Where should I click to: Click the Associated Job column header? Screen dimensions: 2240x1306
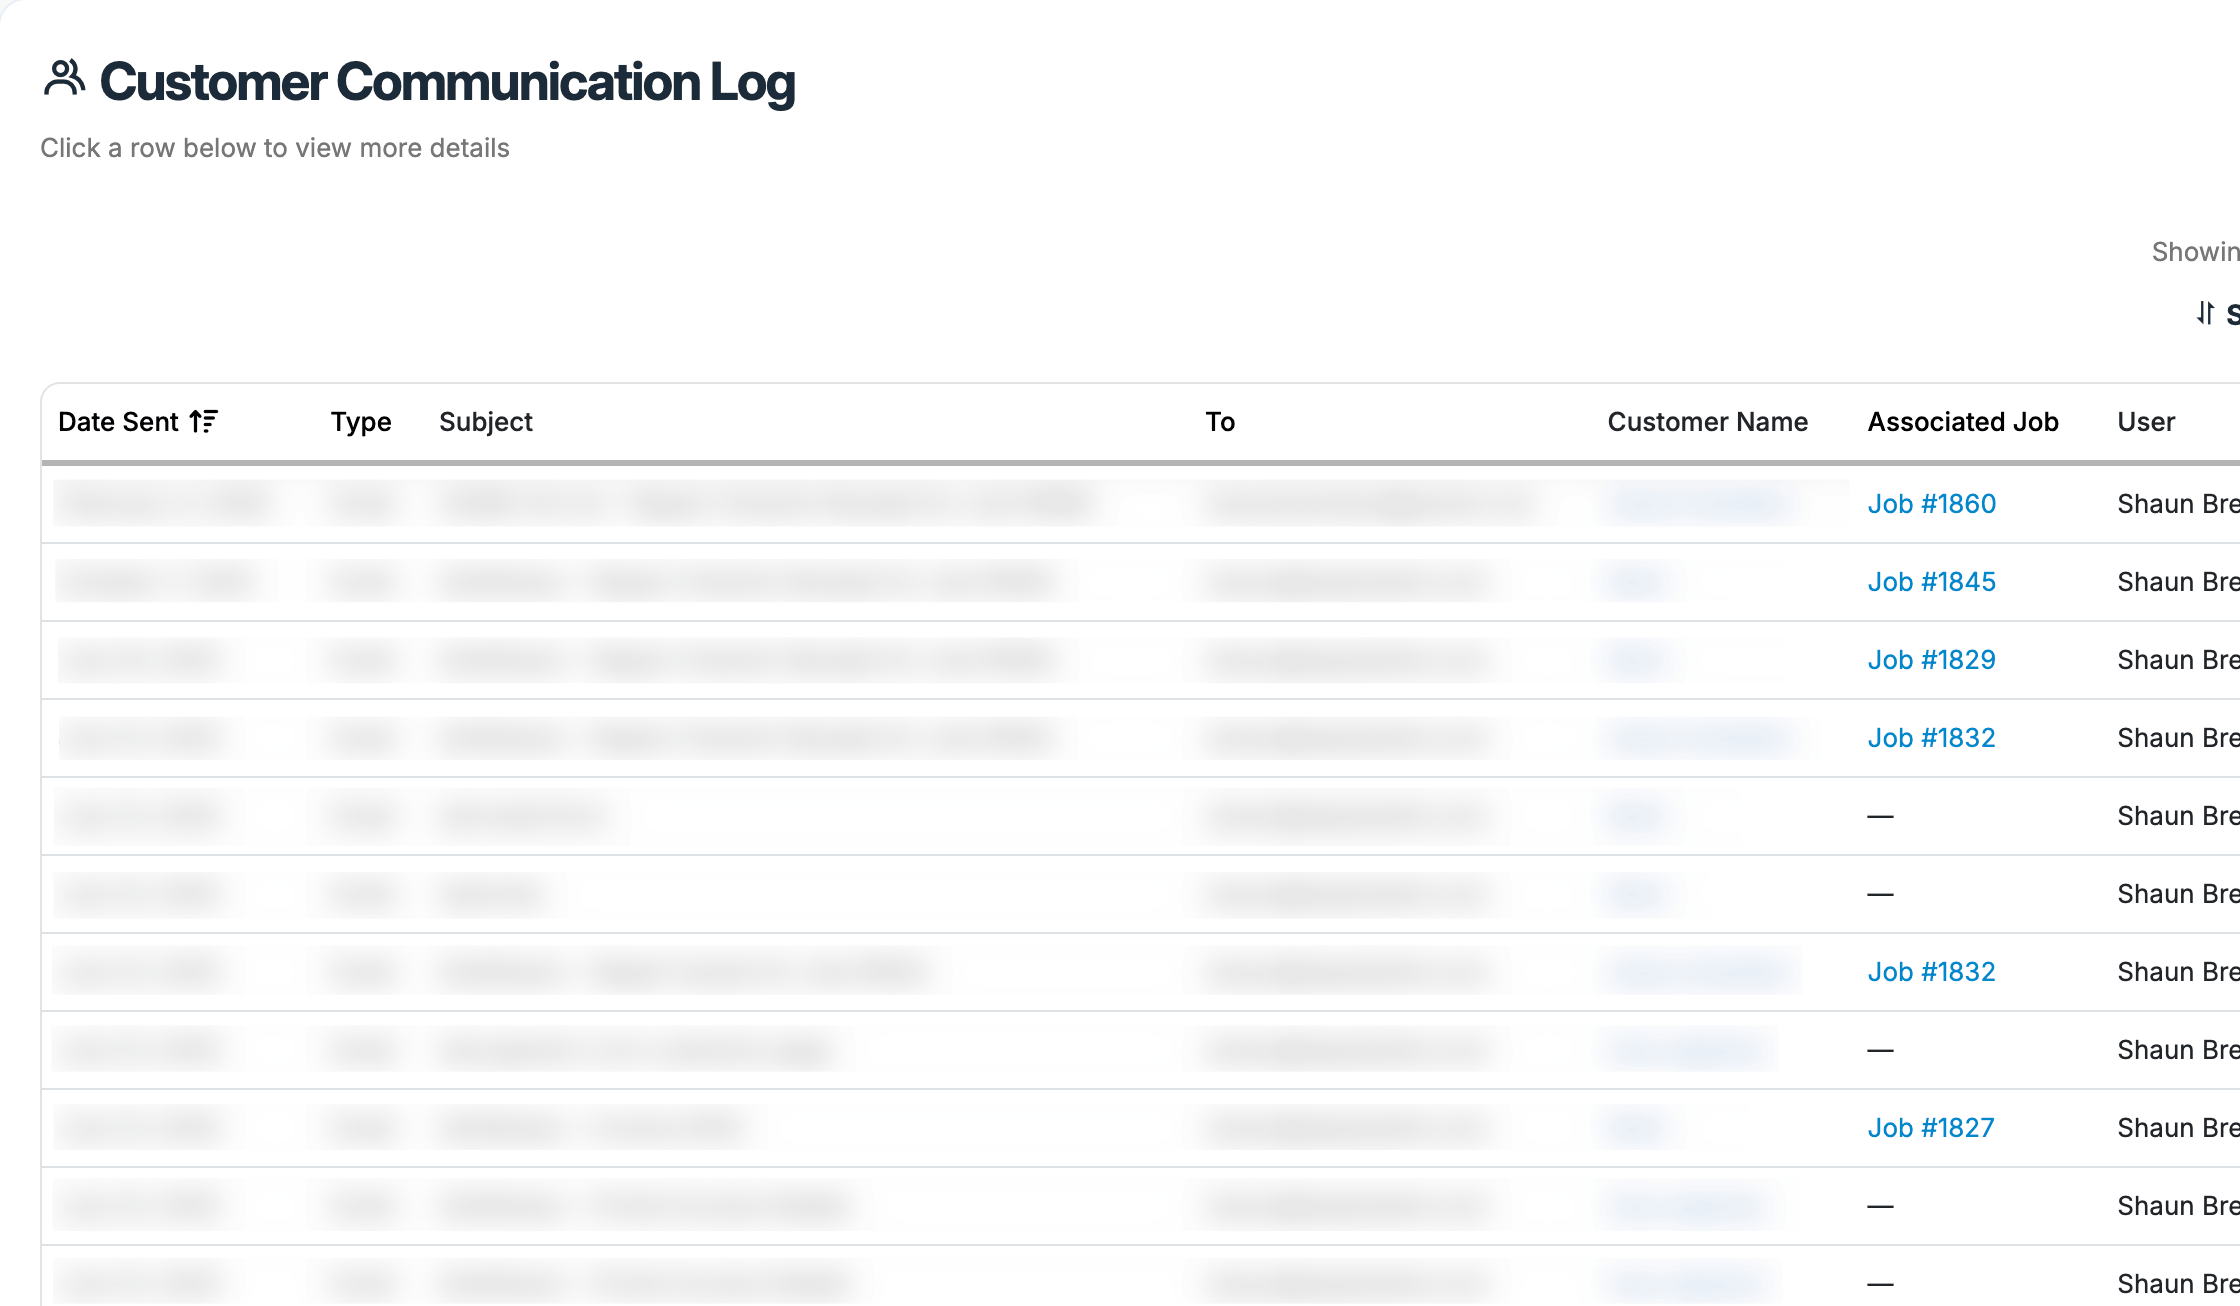point(1962,422)
